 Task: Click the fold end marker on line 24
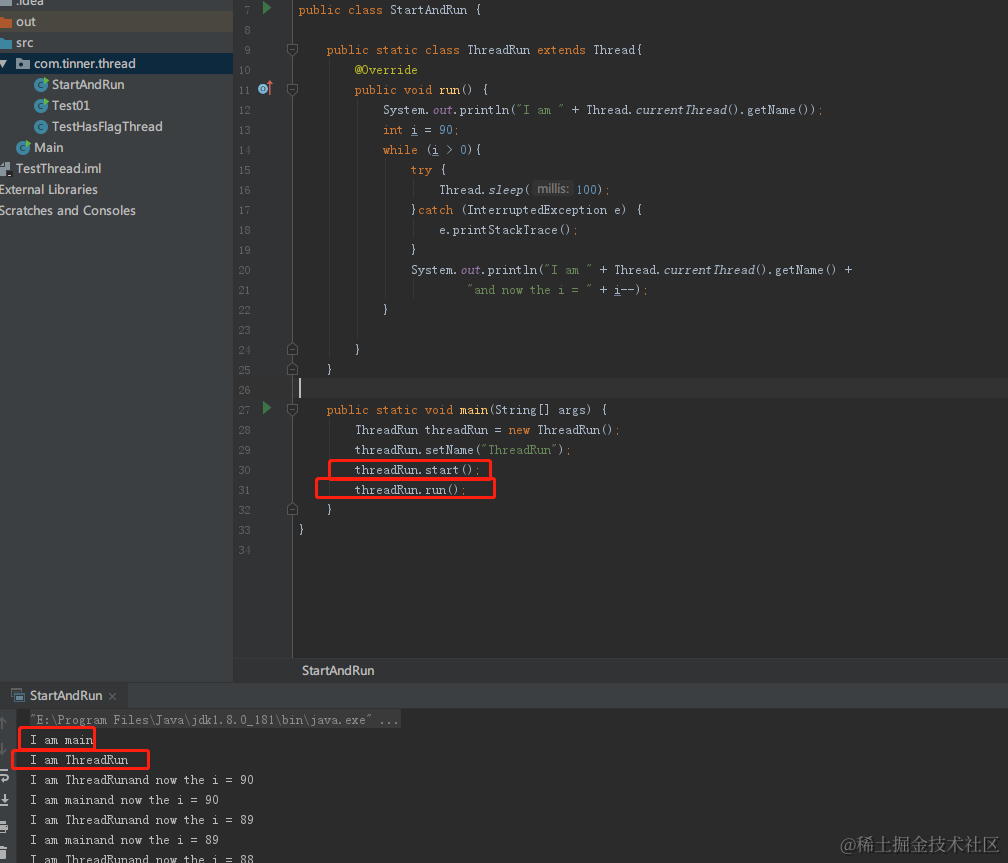(292, 349)
